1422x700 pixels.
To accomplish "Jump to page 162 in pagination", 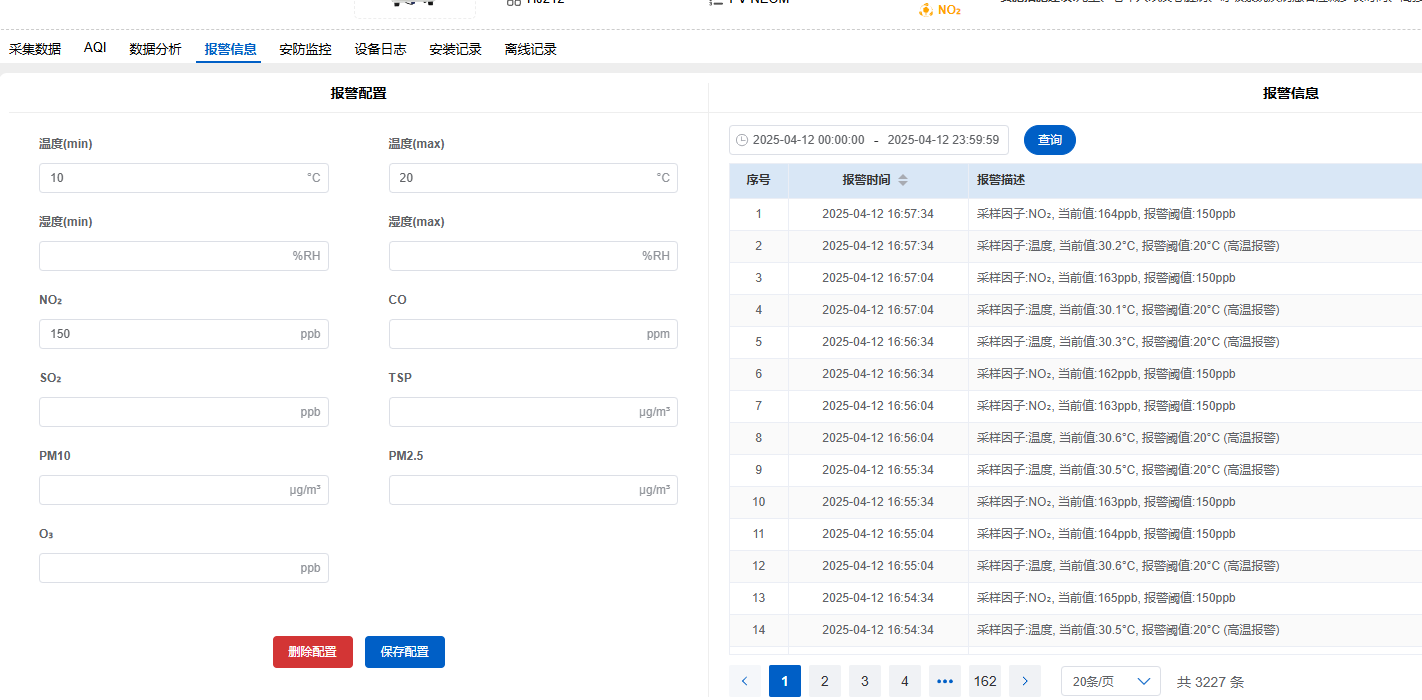I will click(985, 681).
